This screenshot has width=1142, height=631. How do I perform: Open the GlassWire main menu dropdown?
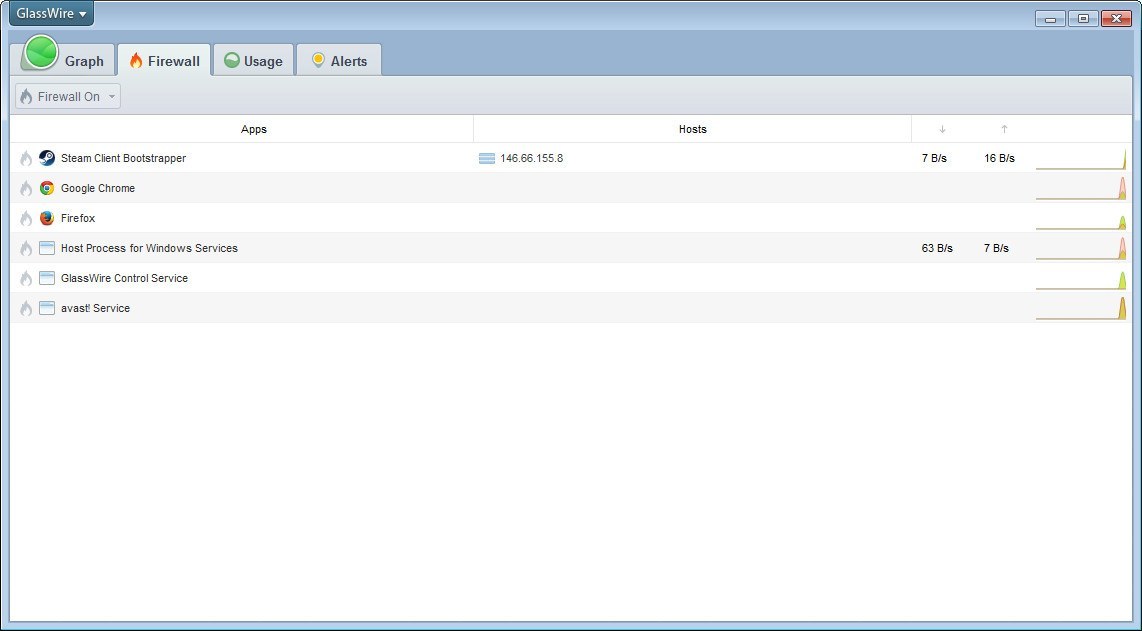tap(50, 13)
